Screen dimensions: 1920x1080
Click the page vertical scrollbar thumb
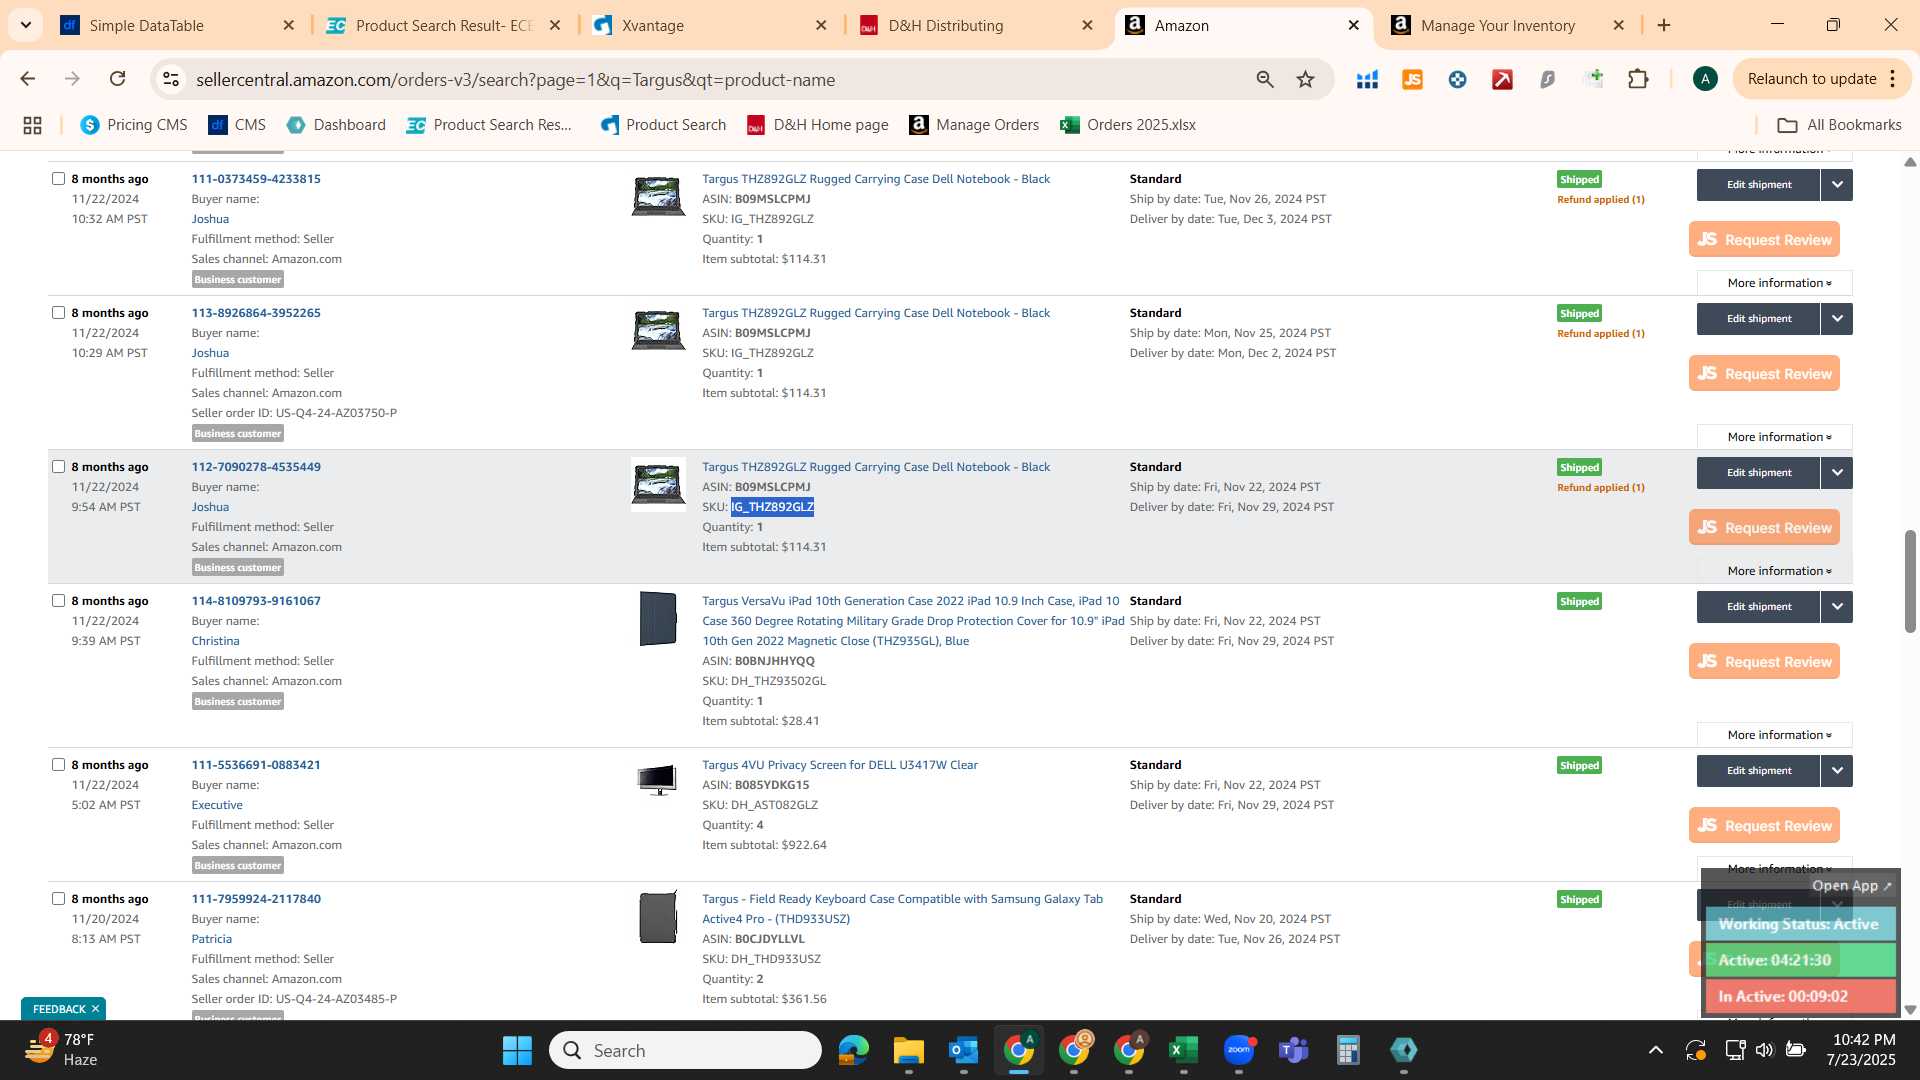click(x=1910, y=581)
